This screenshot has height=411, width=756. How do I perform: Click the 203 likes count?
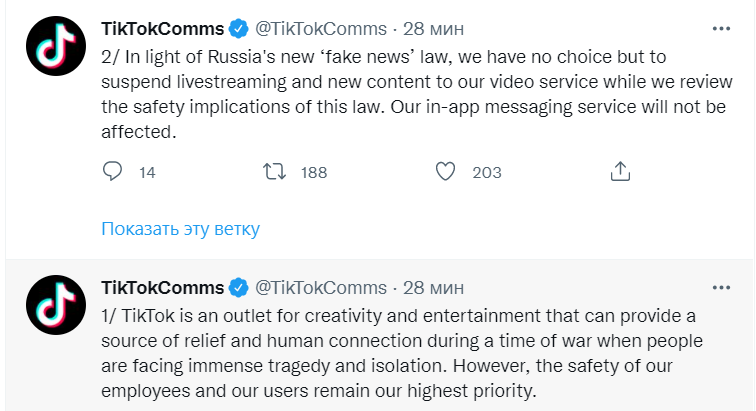tap(487, 173)
